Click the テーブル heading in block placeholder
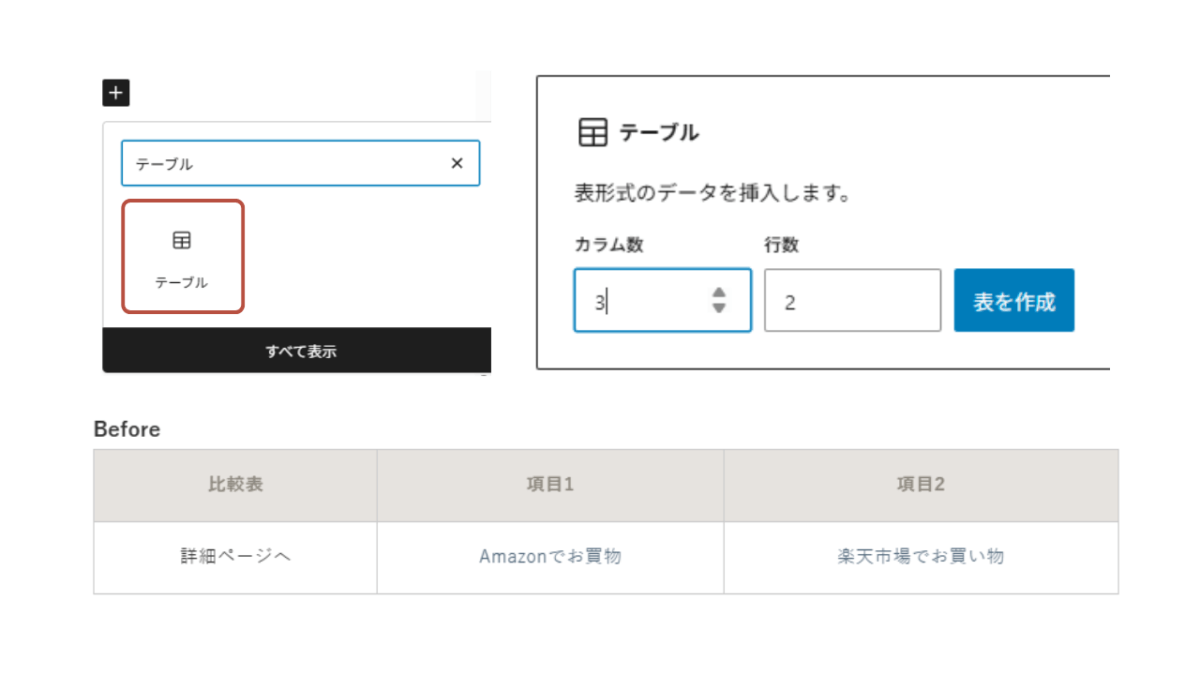 click(659, 132)
